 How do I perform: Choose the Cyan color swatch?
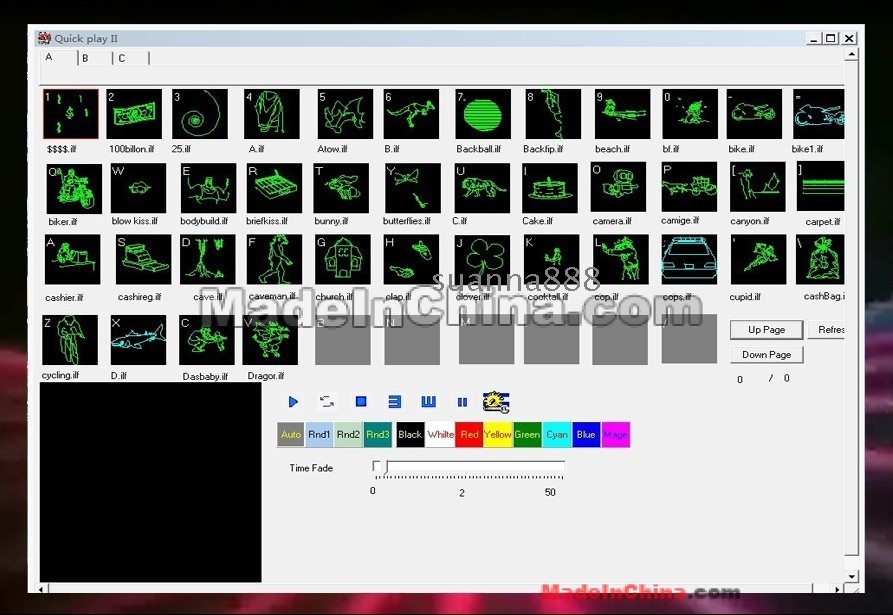tap(557, 434)
